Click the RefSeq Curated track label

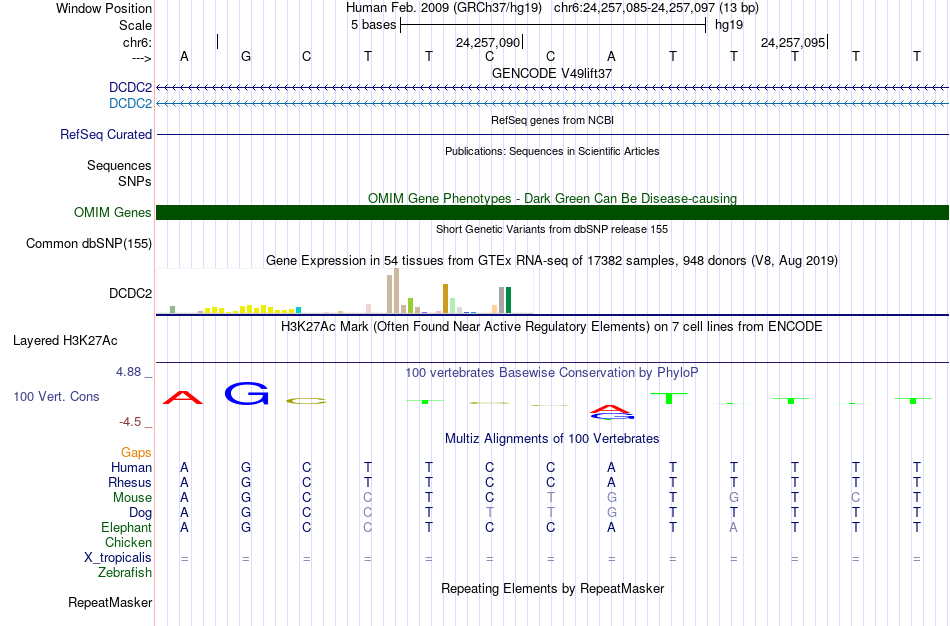pos(106,135)
